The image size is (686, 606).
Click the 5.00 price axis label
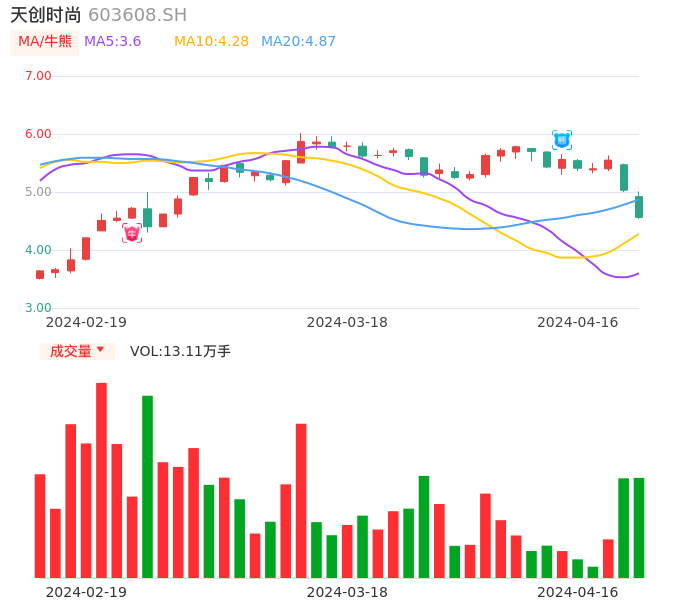pos(38,192)
